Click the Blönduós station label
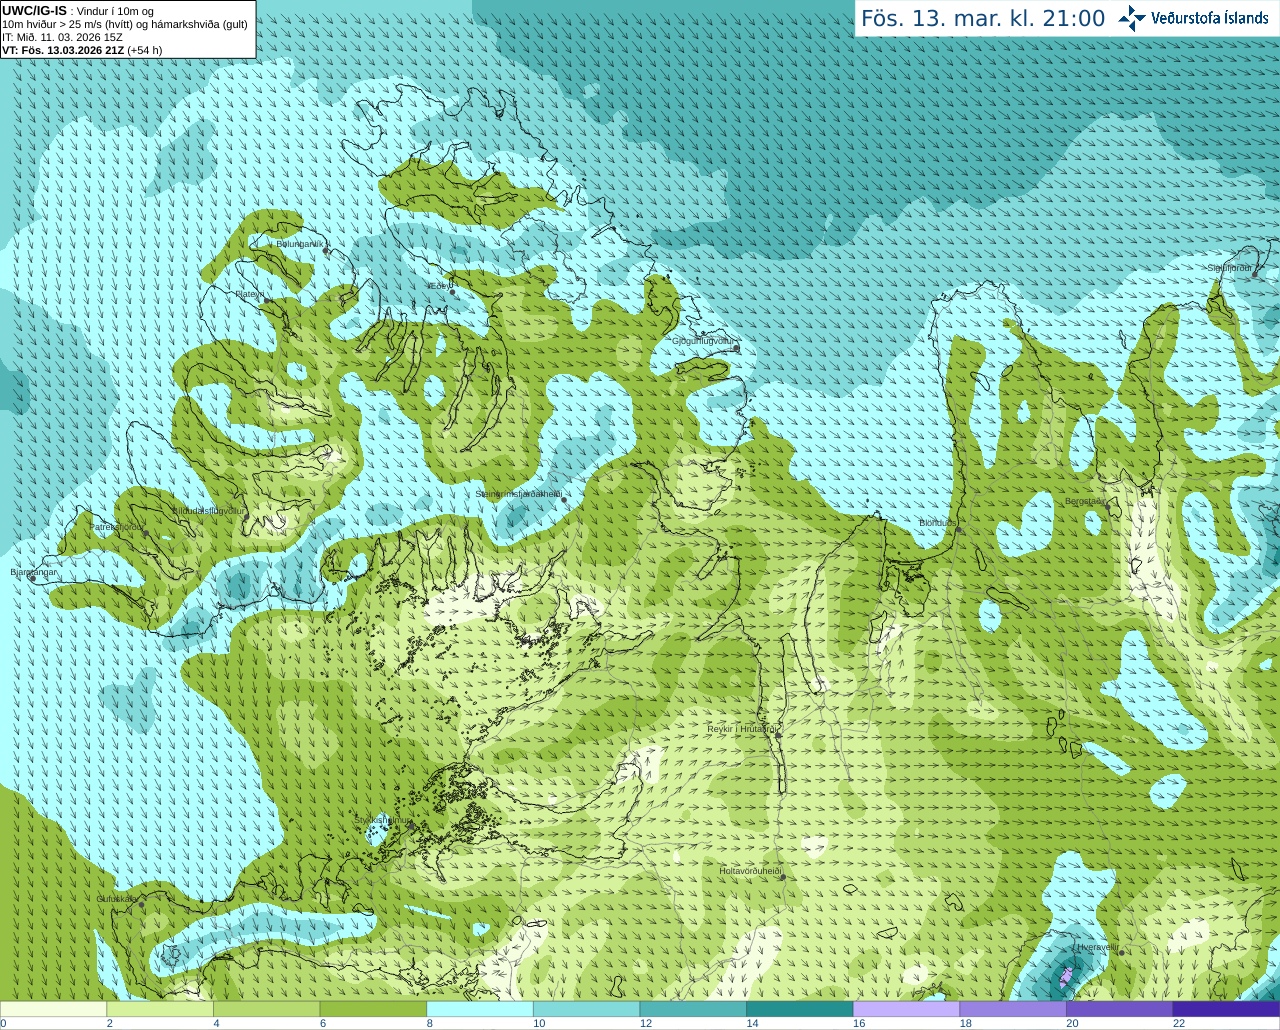The width and height of the screenshot is (1280, 1030). coord(938,523)
